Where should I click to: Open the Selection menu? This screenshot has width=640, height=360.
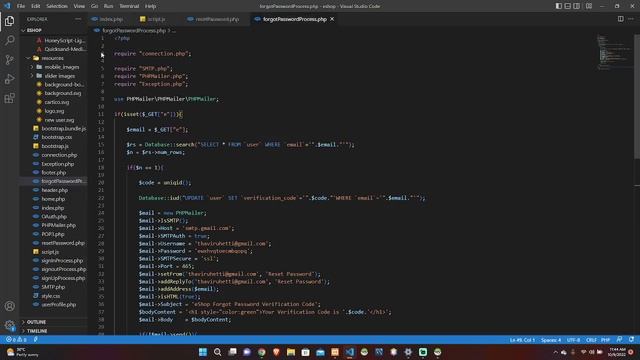click(x=57, y=6)
